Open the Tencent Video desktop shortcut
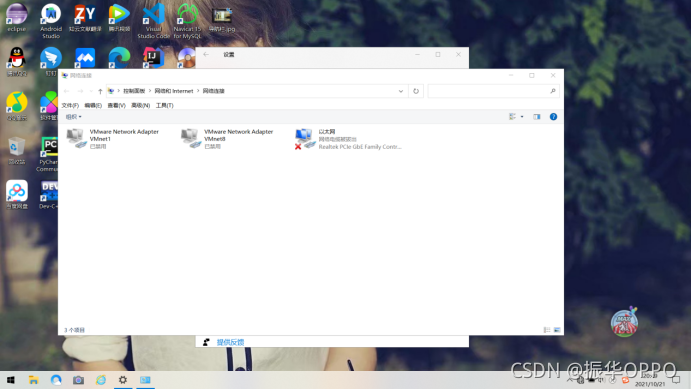Screen dimensions: 692x389 click(x=119, y=18)
